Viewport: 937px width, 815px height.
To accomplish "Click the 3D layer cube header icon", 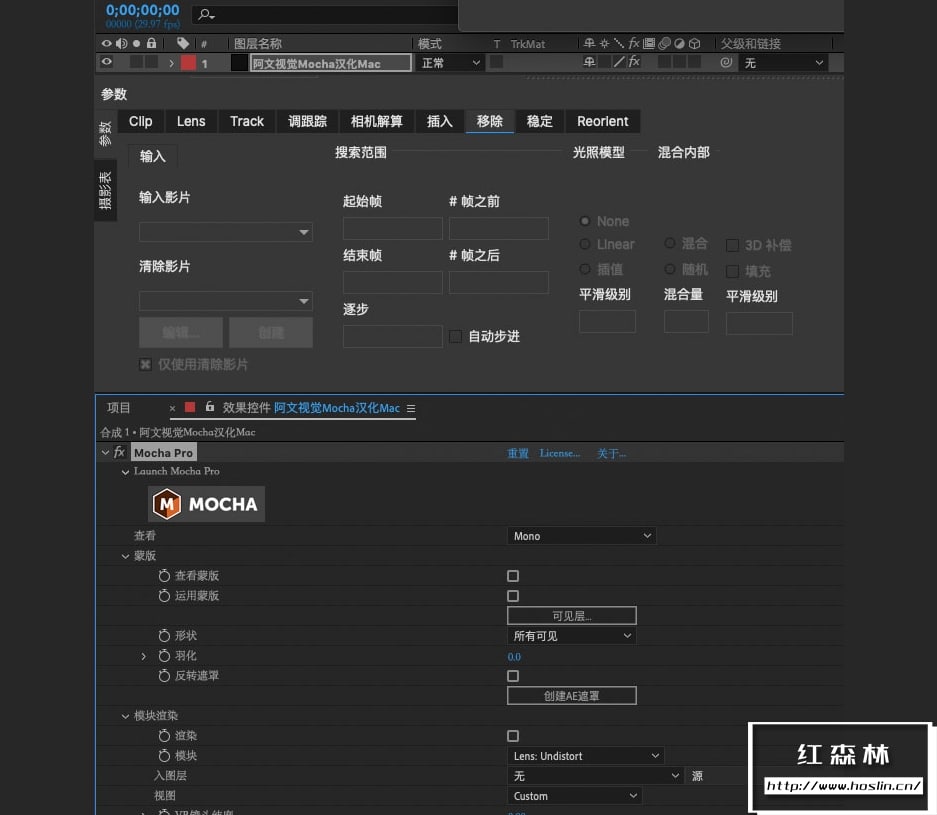I will 694,43.
